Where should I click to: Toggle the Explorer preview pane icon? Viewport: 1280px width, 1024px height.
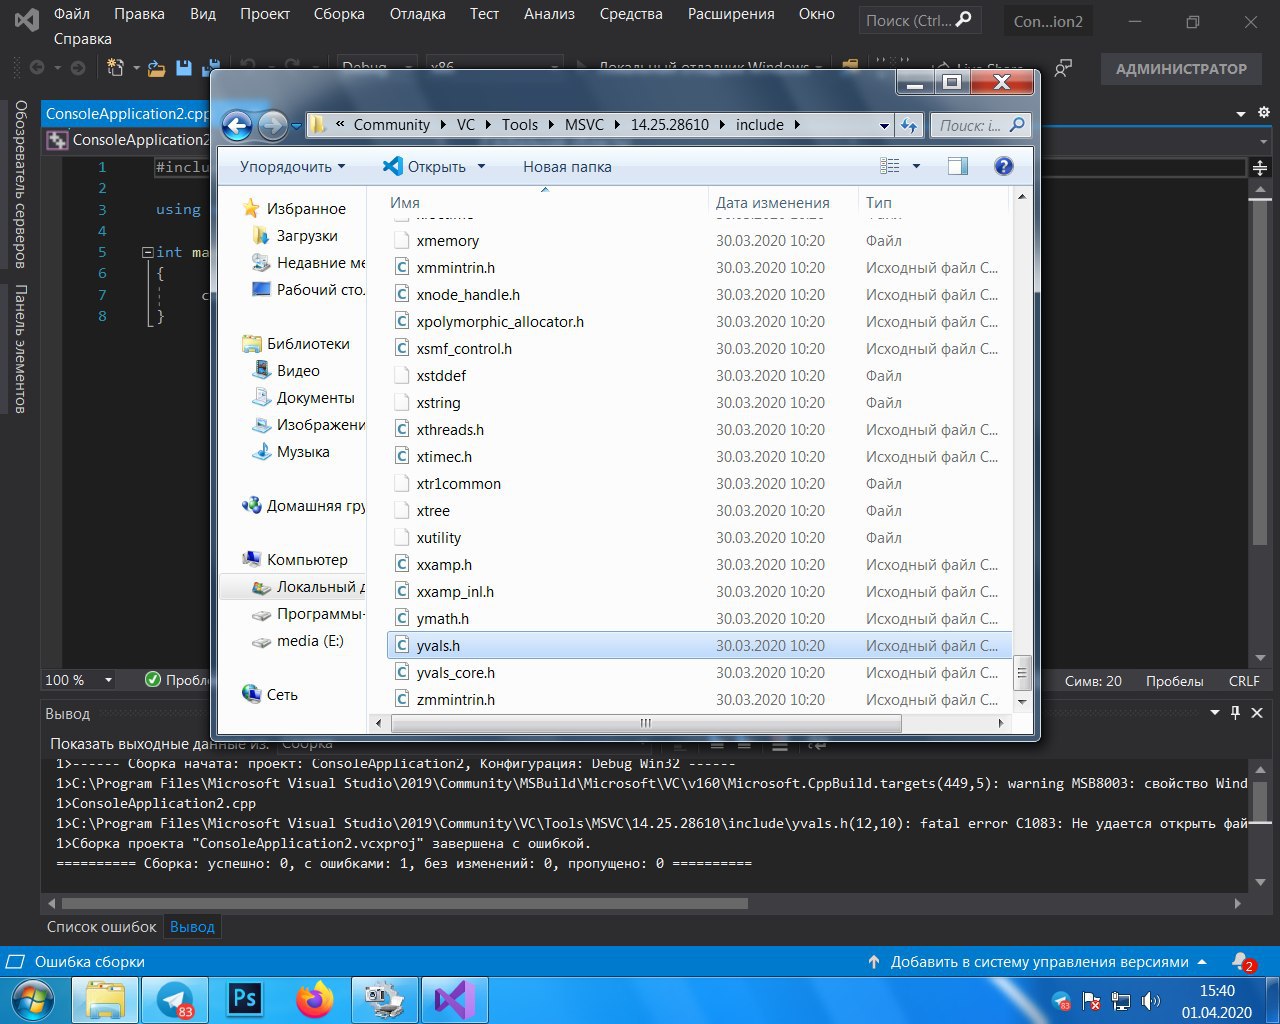[957, 166]
